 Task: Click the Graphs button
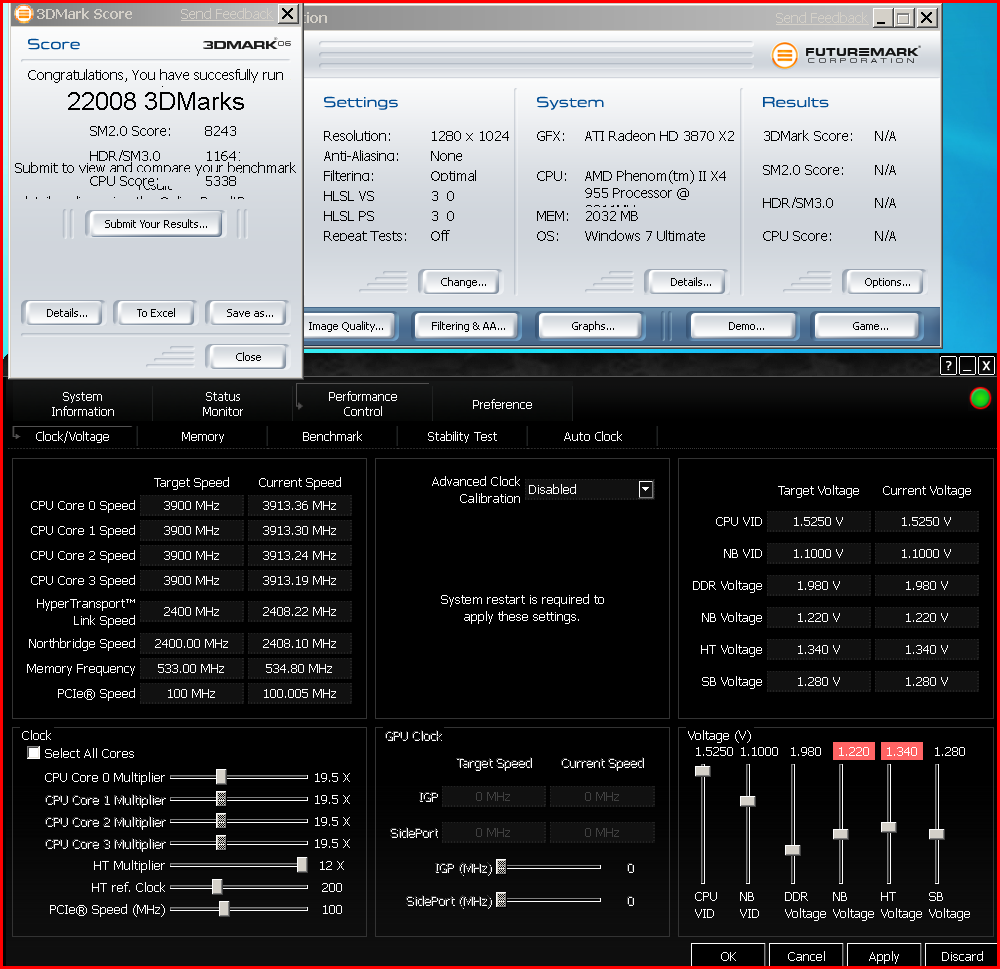(x=592, y=326)
